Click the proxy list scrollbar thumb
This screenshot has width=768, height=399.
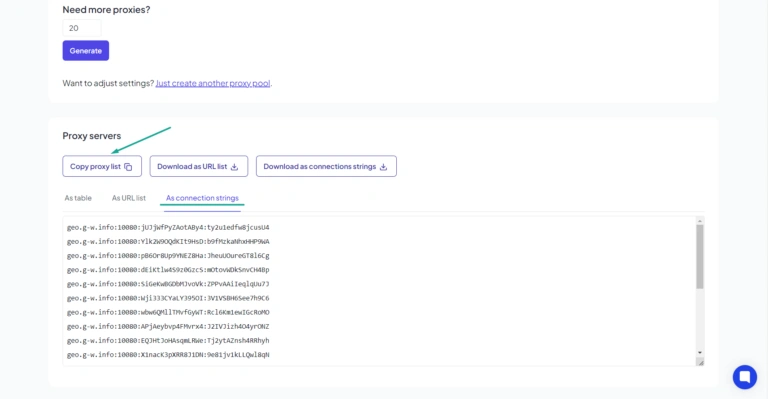click(x=700, y=257)
